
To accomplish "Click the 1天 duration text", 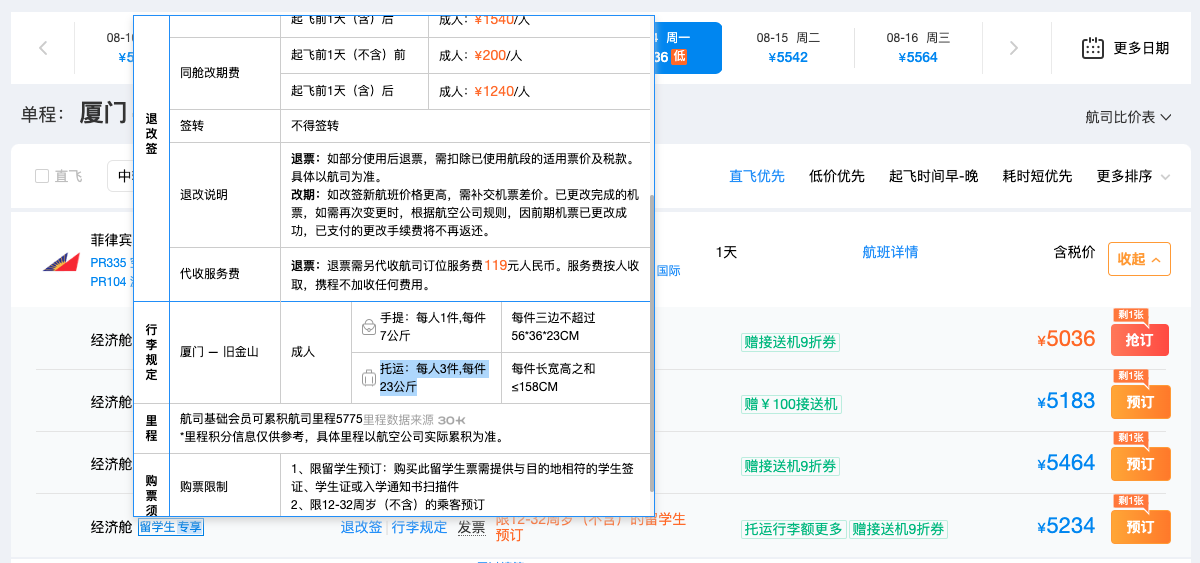I will pyautogui.click(x=727, y=252).
